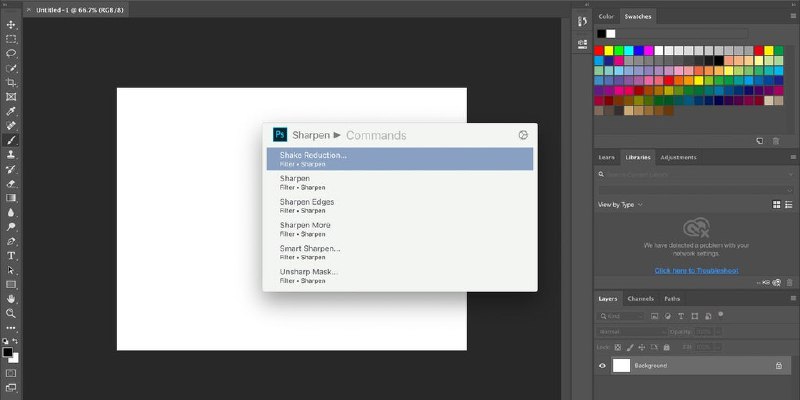The width and height of the screenshot is (800, 400).
Task: Toggle the adjustment layer filter
Action: coord(668,316)
